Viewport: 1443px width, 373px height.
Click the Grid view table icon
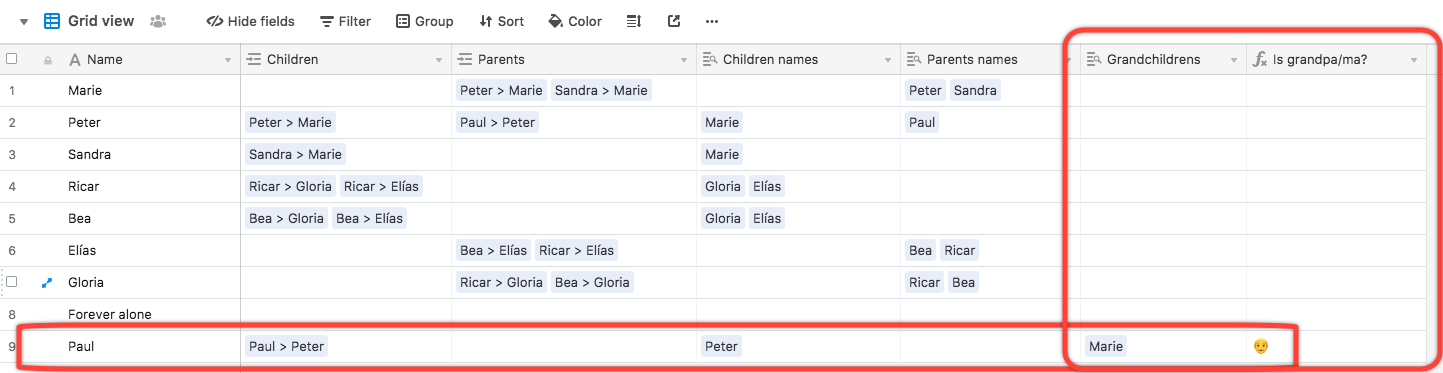pyautogui.click(x=52, y=21)
